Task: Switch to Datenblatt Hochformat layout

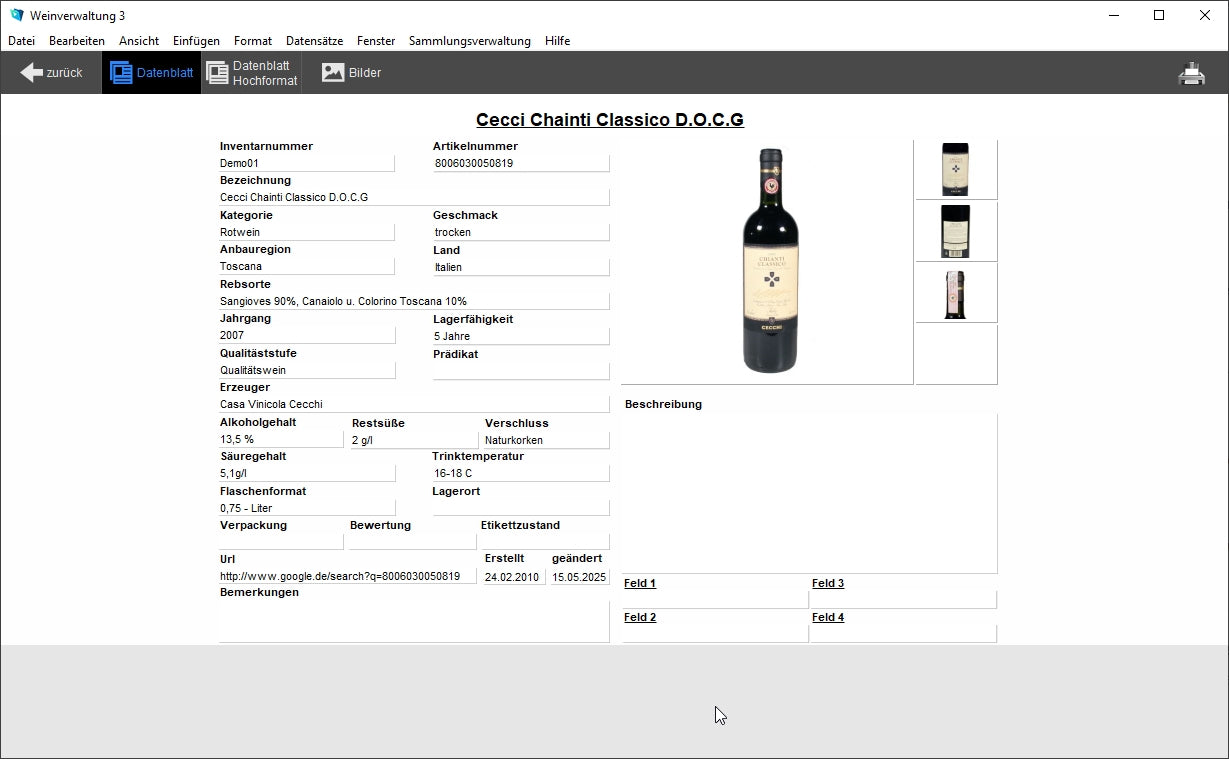Action: click(x=217, y=72)
